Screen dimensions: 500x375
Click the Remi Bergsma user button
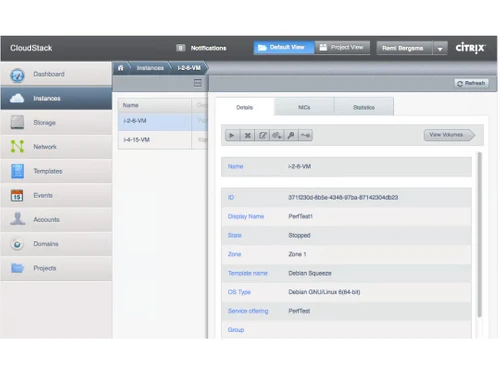404,48
